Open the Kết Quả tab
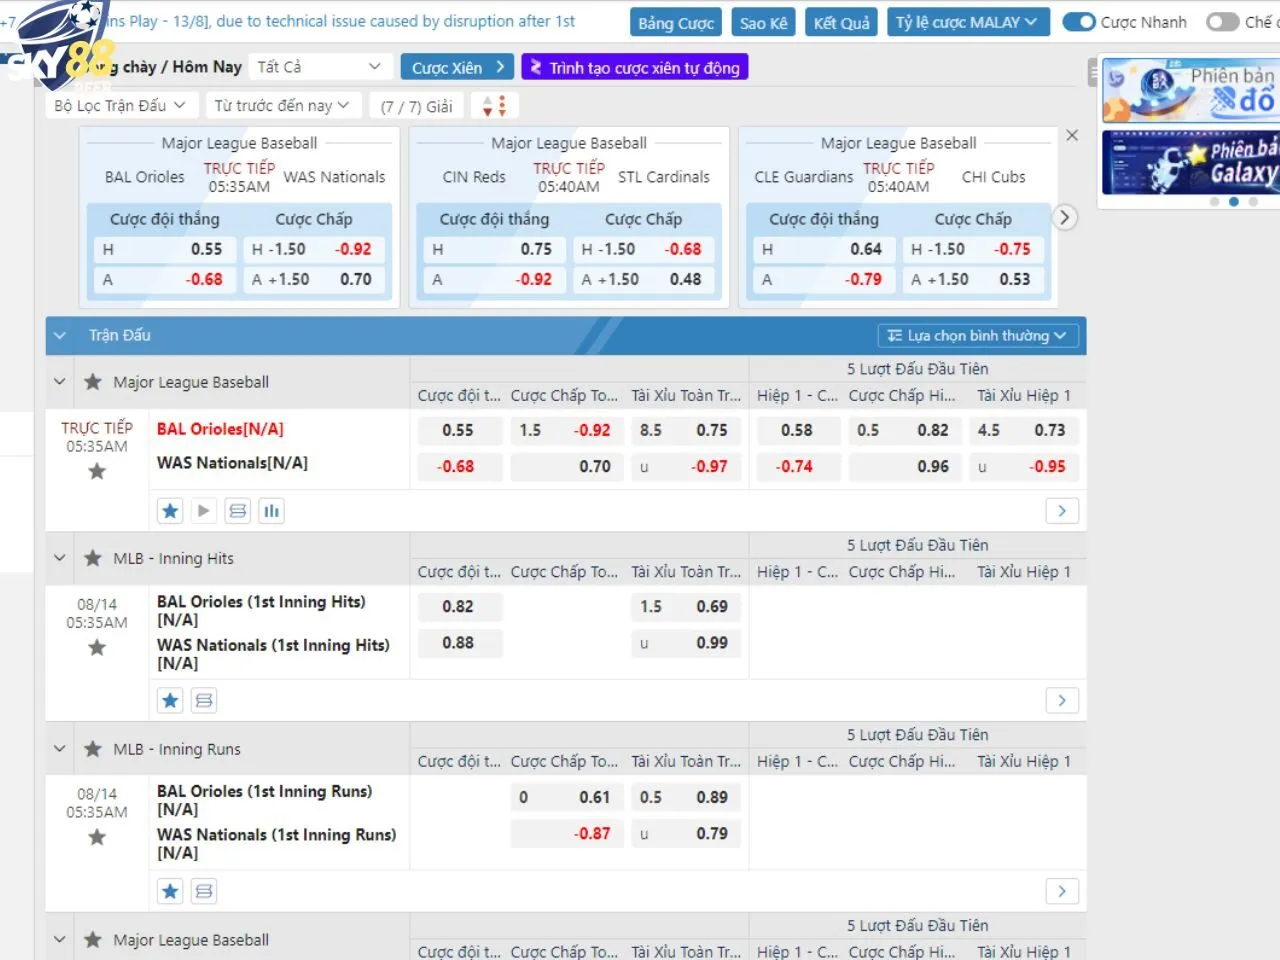 tap(842, 22)
